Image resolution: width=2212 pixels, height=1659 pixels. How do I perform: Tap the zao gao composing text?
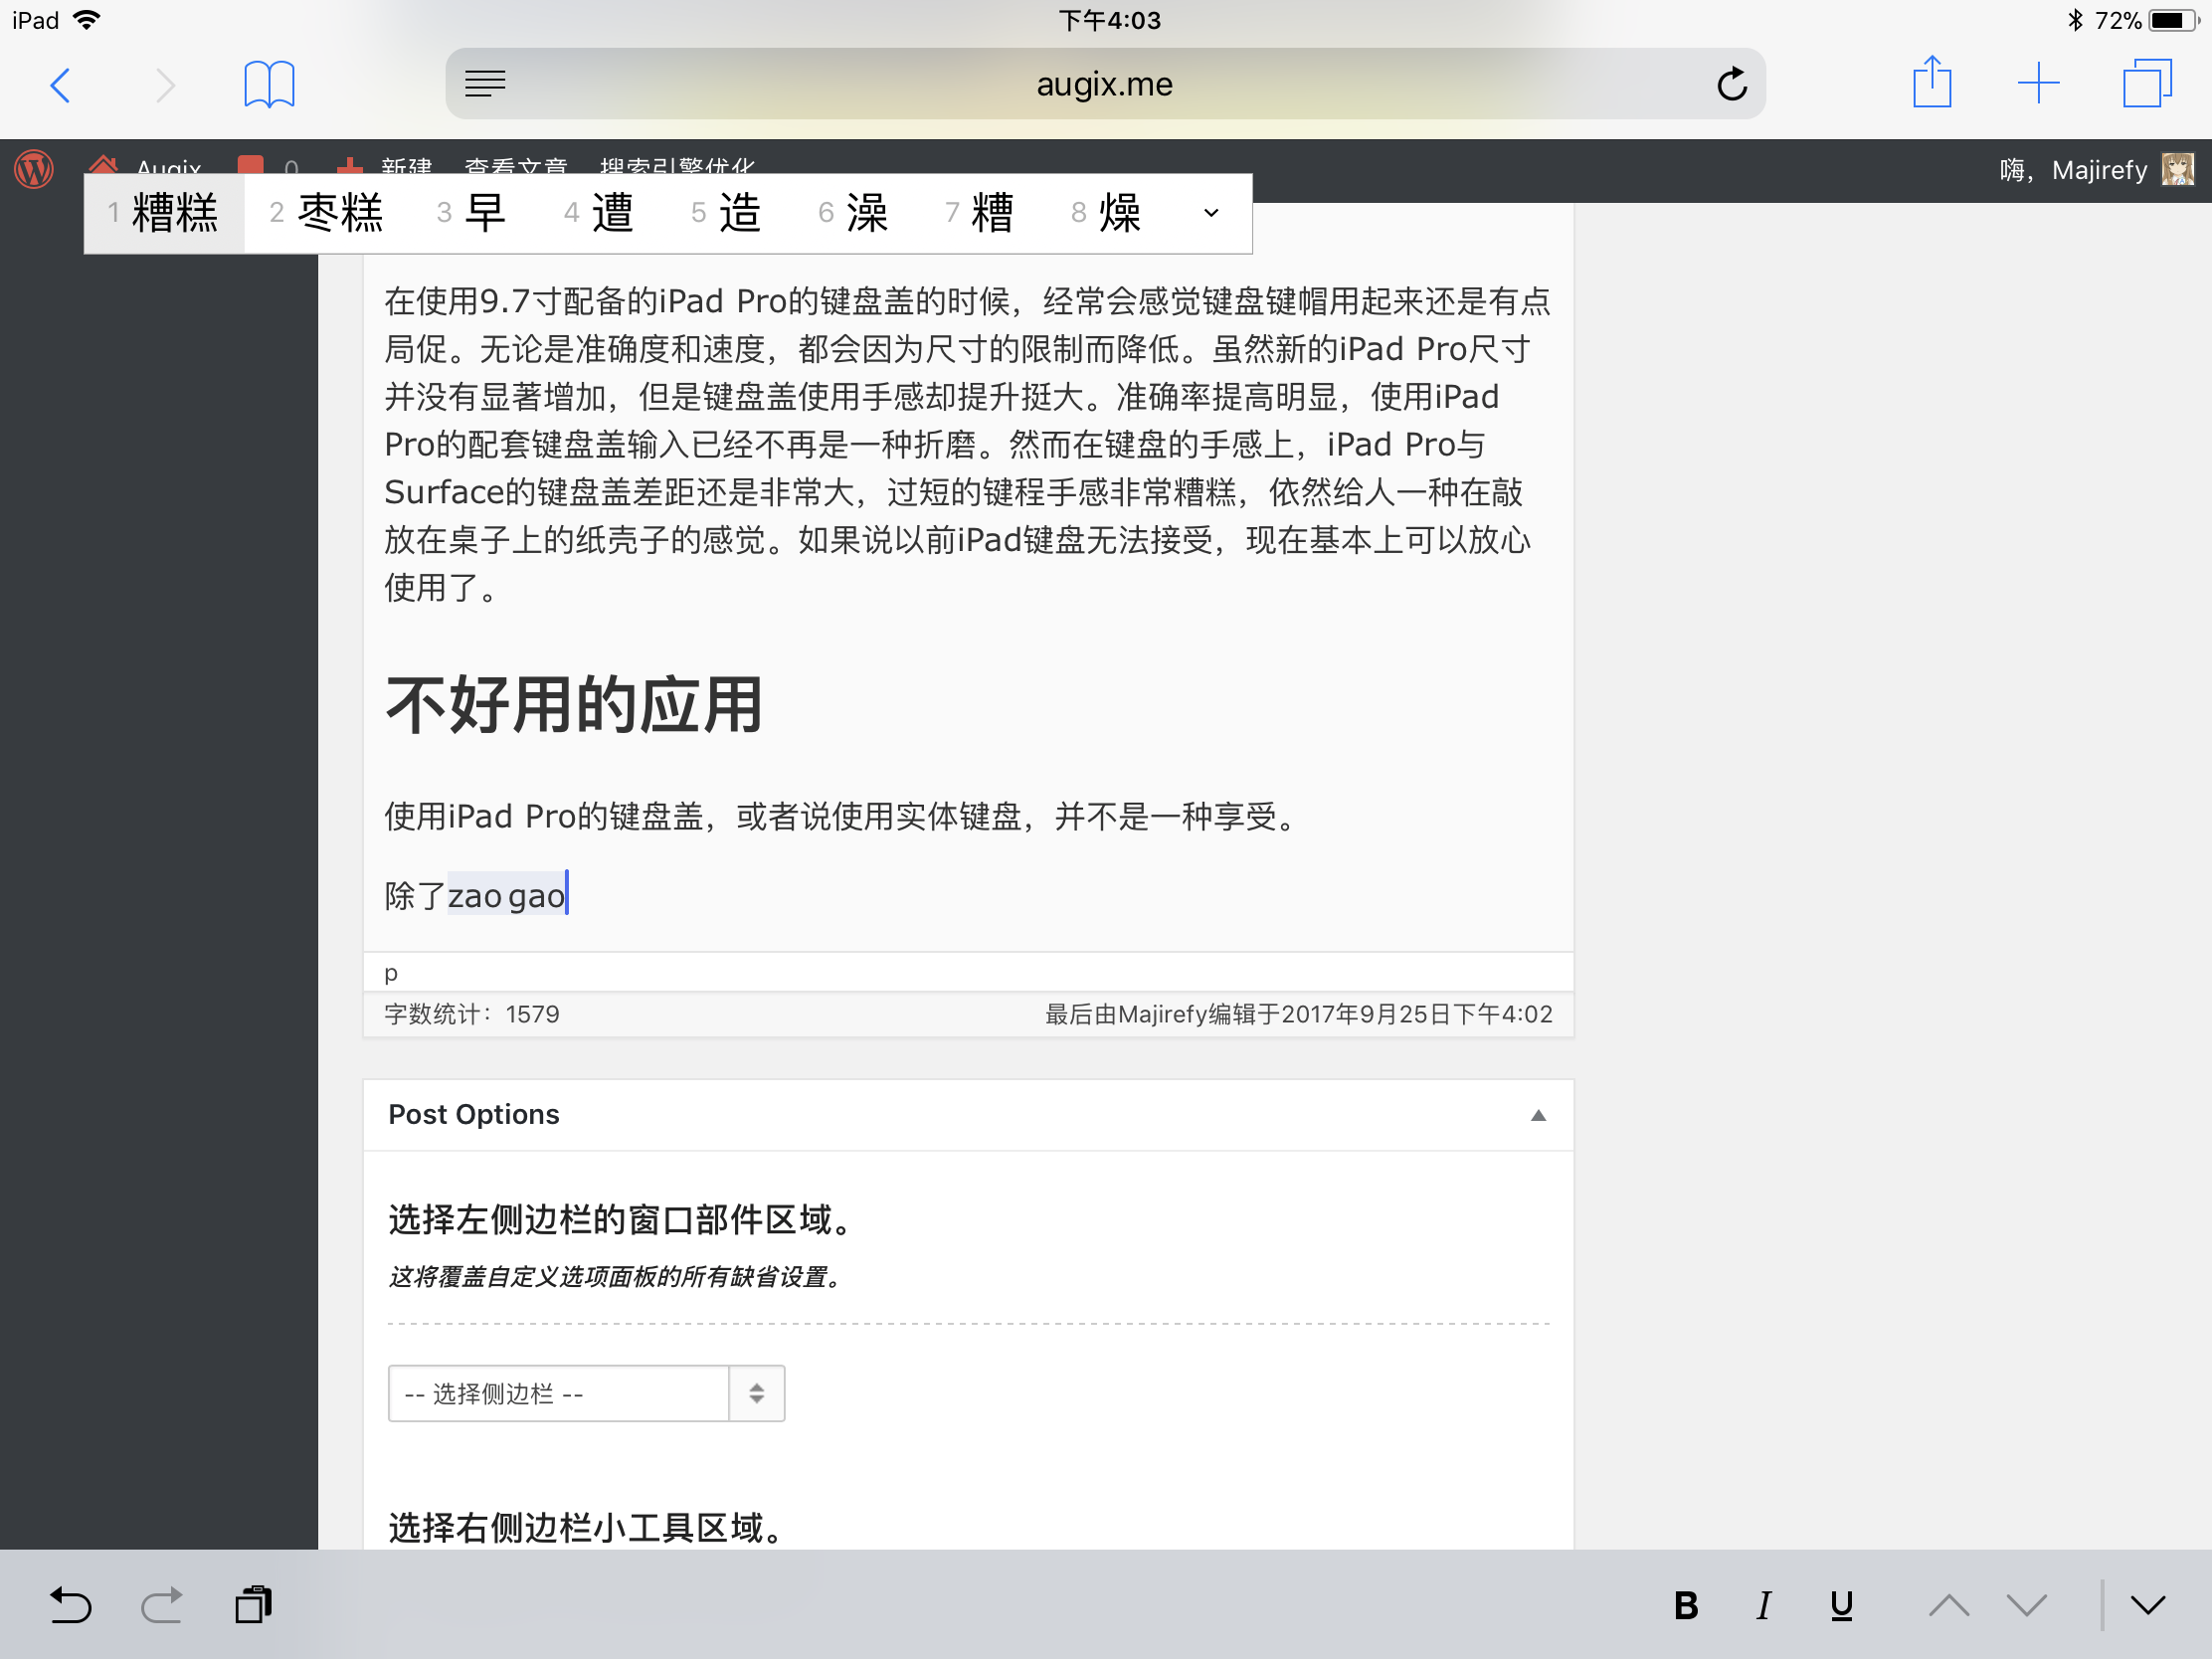tap(507, 895)
